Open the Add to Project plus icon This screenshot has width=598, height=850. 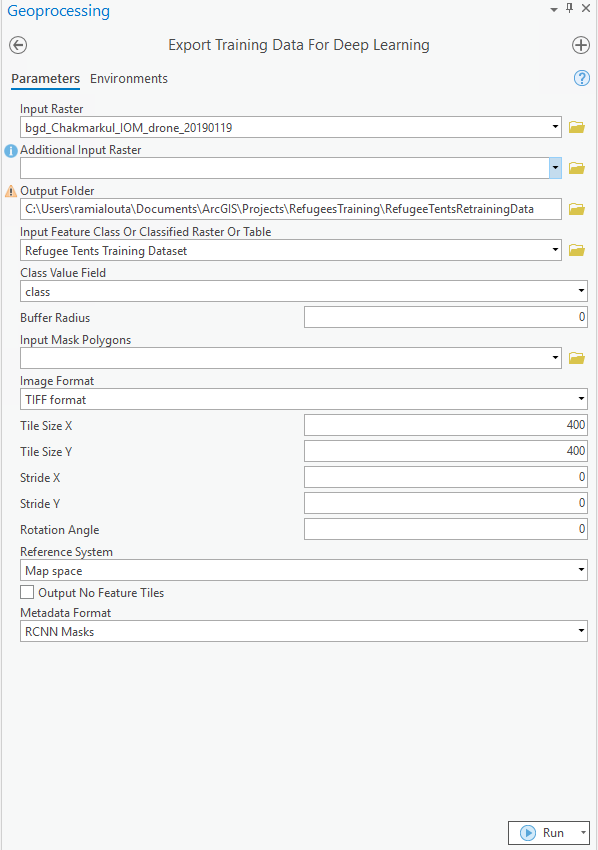580,44
